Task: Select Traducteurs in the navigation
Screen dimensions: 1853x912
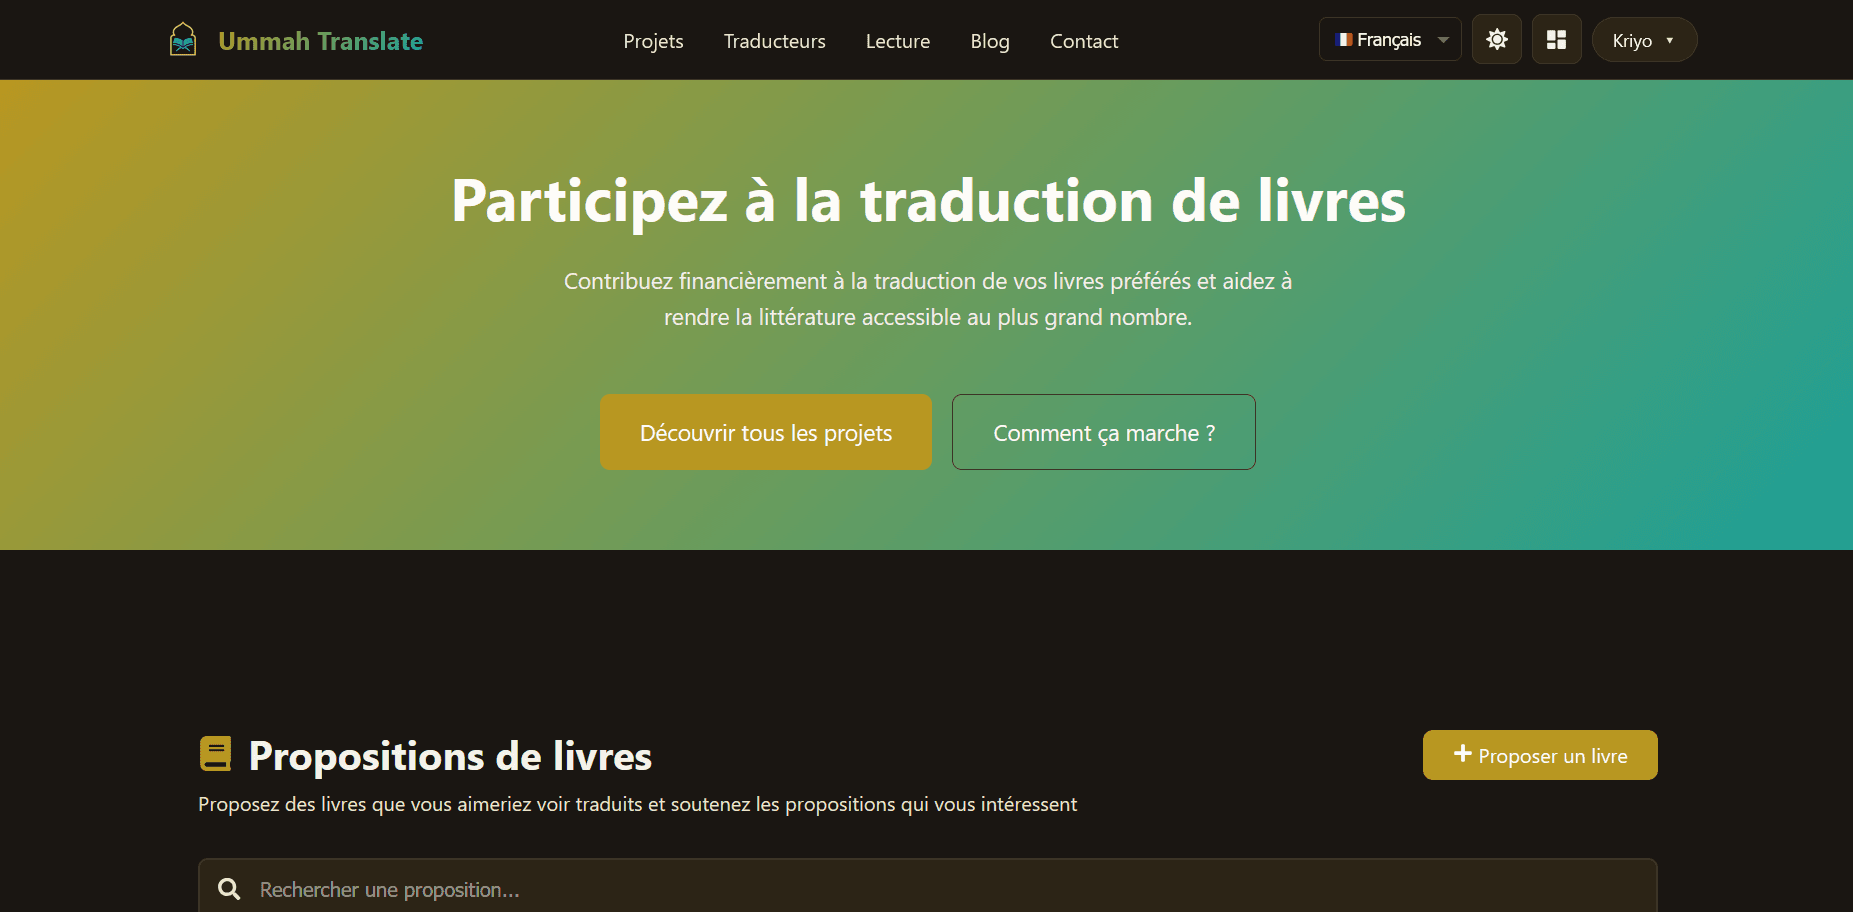Action: tap(774, 41)
